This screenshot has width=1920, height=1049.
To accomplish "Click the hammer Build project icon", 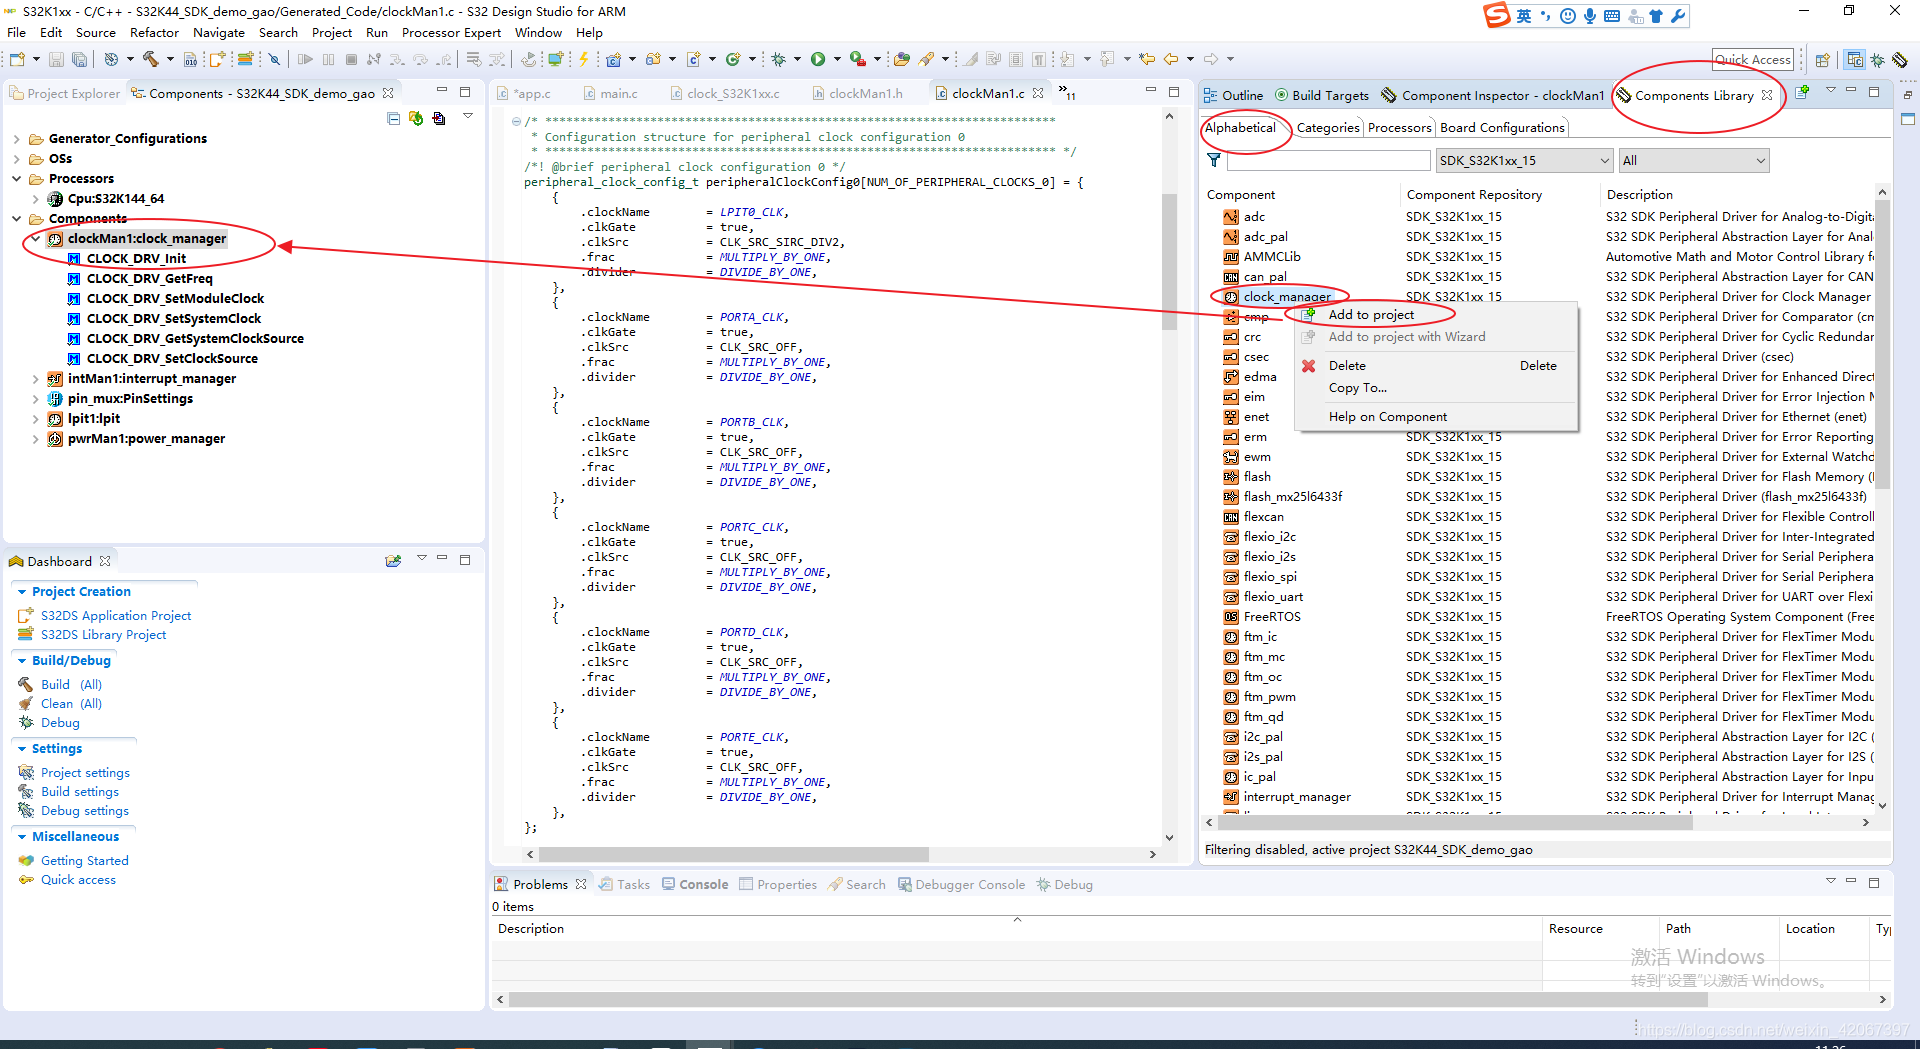I will point(150,59).
